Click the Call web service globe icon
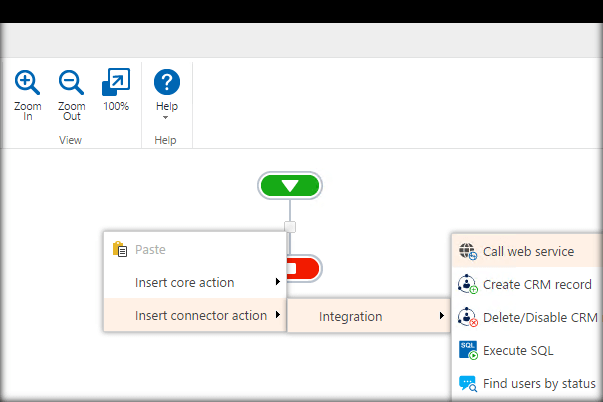This screenshot has width=603, height=402. click(x=467, y=251)
